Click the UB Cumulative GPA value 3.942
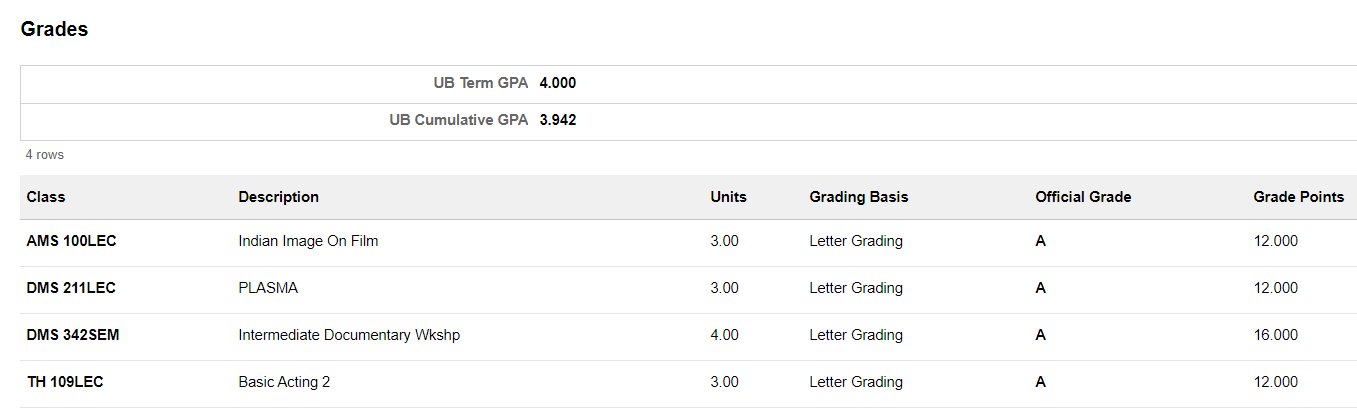This screenshot has width=1357, height=417. (557, 120)
